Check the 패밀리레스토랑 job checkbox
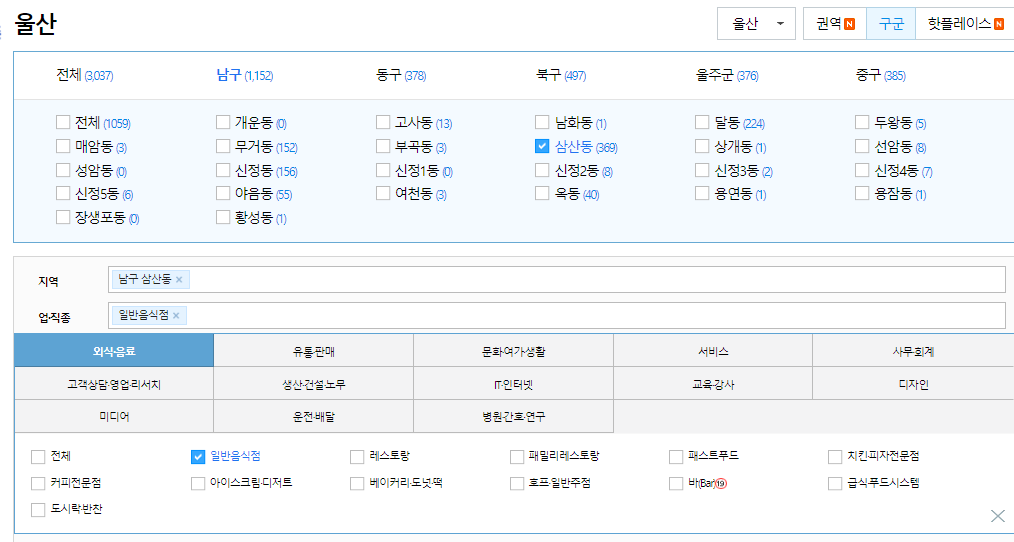The image size is (1014, 542). (517, 457)
